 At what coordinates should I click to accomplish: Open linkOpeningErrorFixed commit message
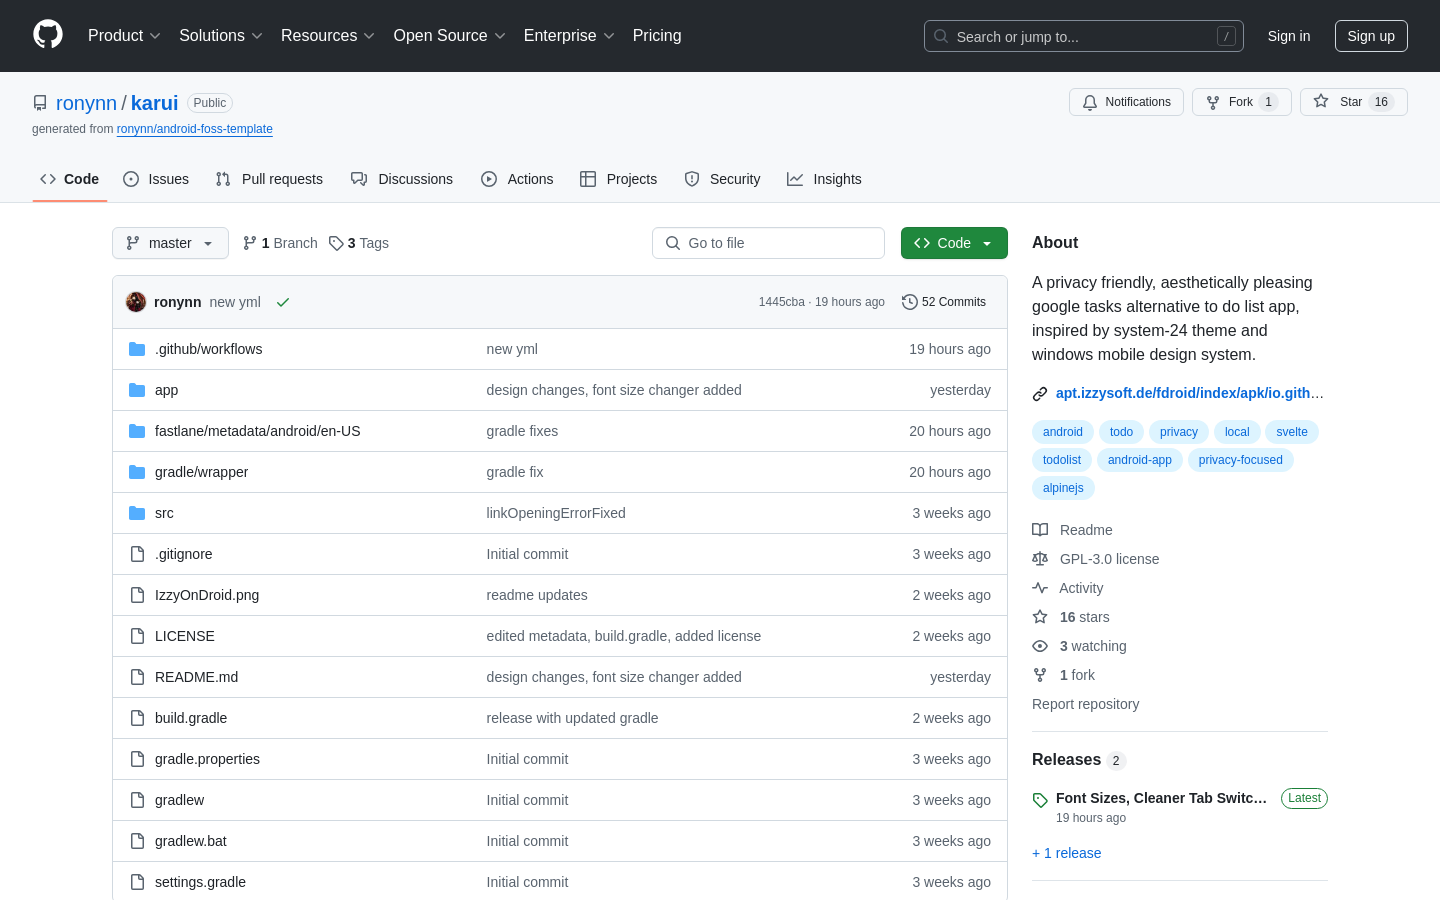(556, 513)
